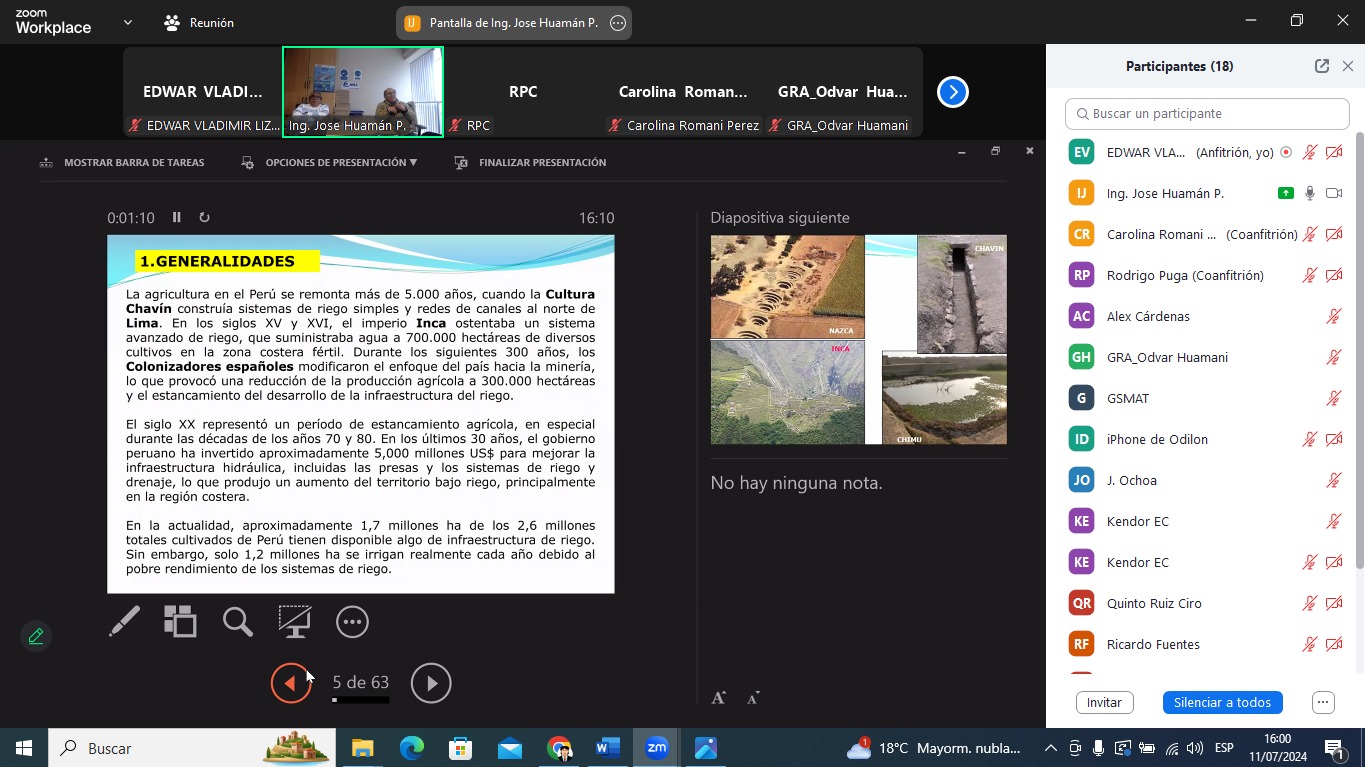Click the zoom into slide magnifier
Image resolution: width=1365 pixels, height=767 pixels.
(237, 621)
